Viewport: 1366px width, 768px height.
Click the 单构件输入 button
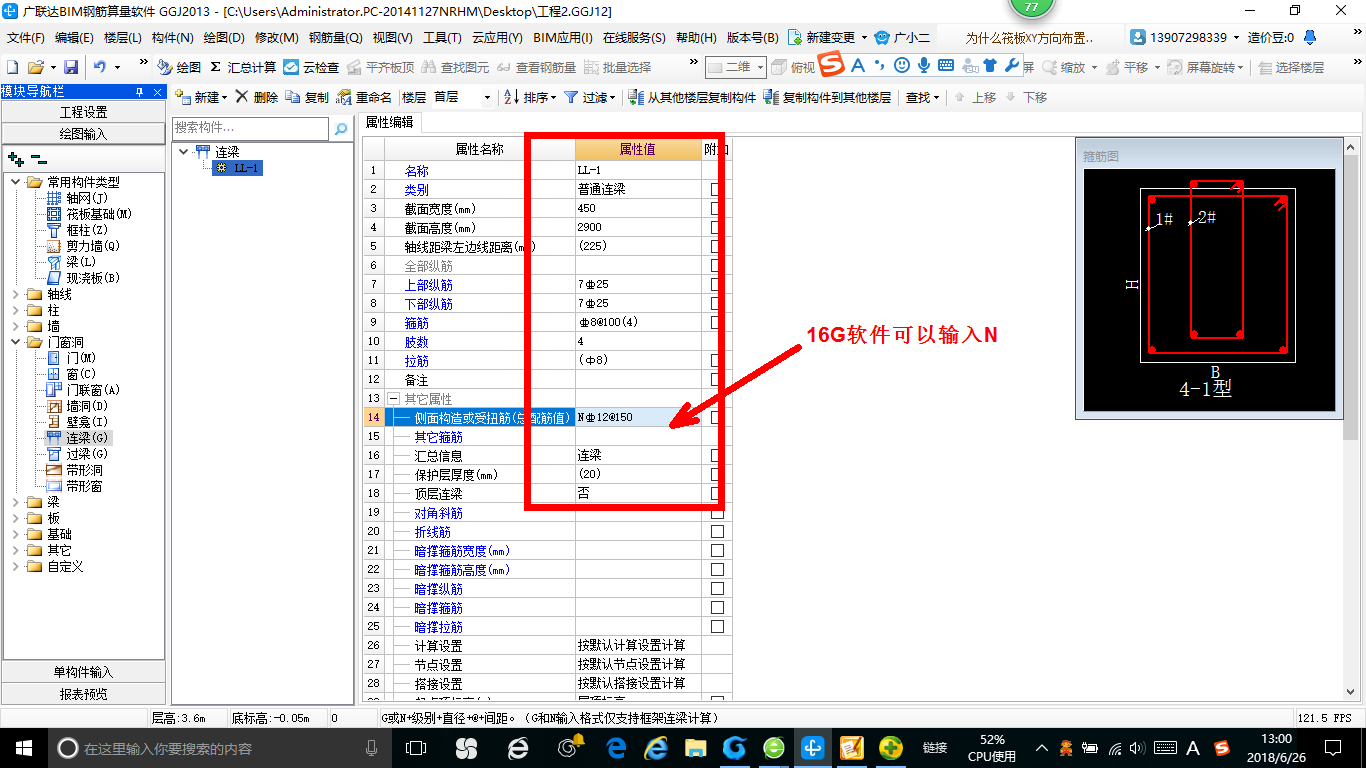pos(83,672)
